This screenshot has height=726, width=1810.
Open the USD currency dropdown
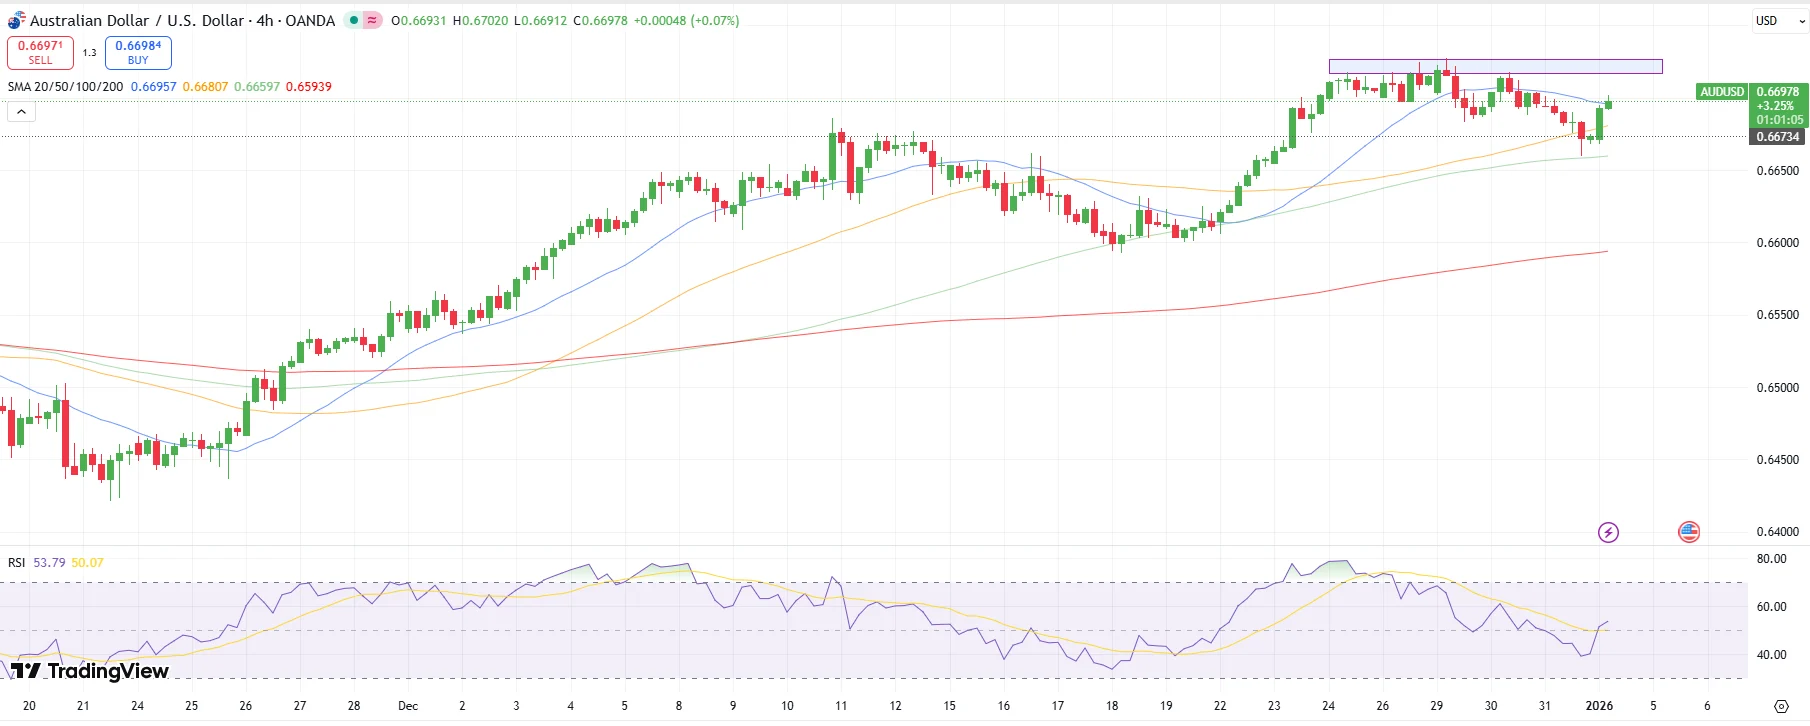[x=1780, y=20]
